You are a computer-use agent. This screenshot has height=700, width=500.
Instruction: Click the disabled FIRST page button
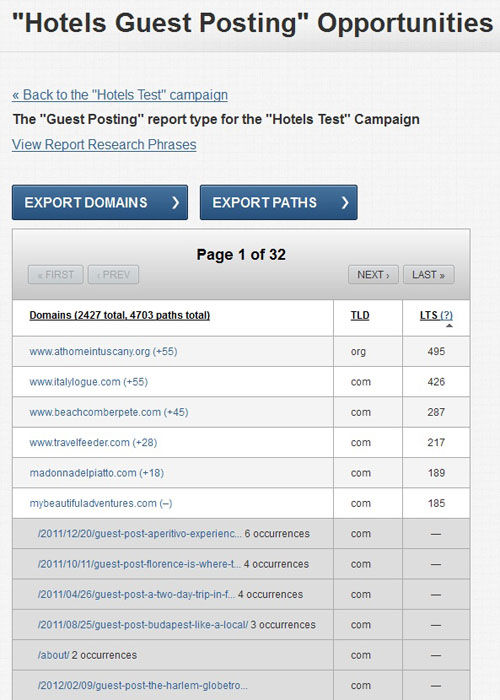pos(55,275)
